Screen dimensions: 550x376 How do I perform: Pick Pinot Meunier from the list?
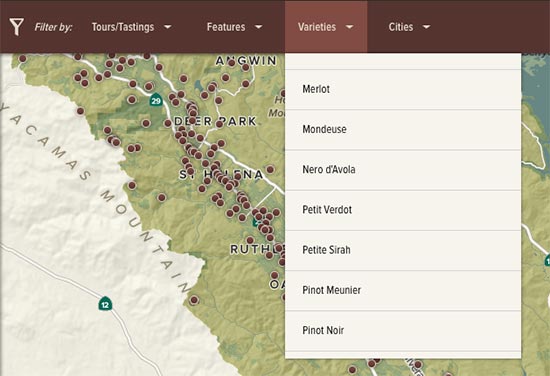pyautogui.click(x=403, y=290)
